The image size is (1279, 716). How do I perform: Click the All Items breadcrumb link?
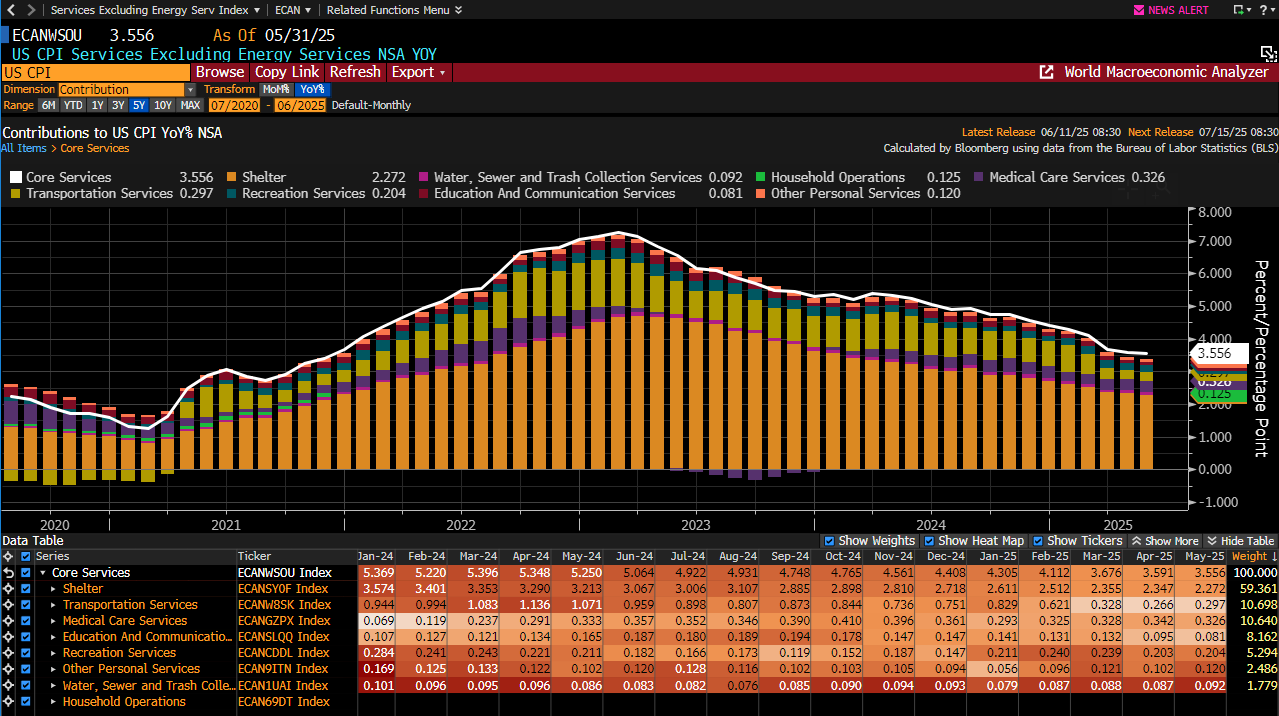23,148
